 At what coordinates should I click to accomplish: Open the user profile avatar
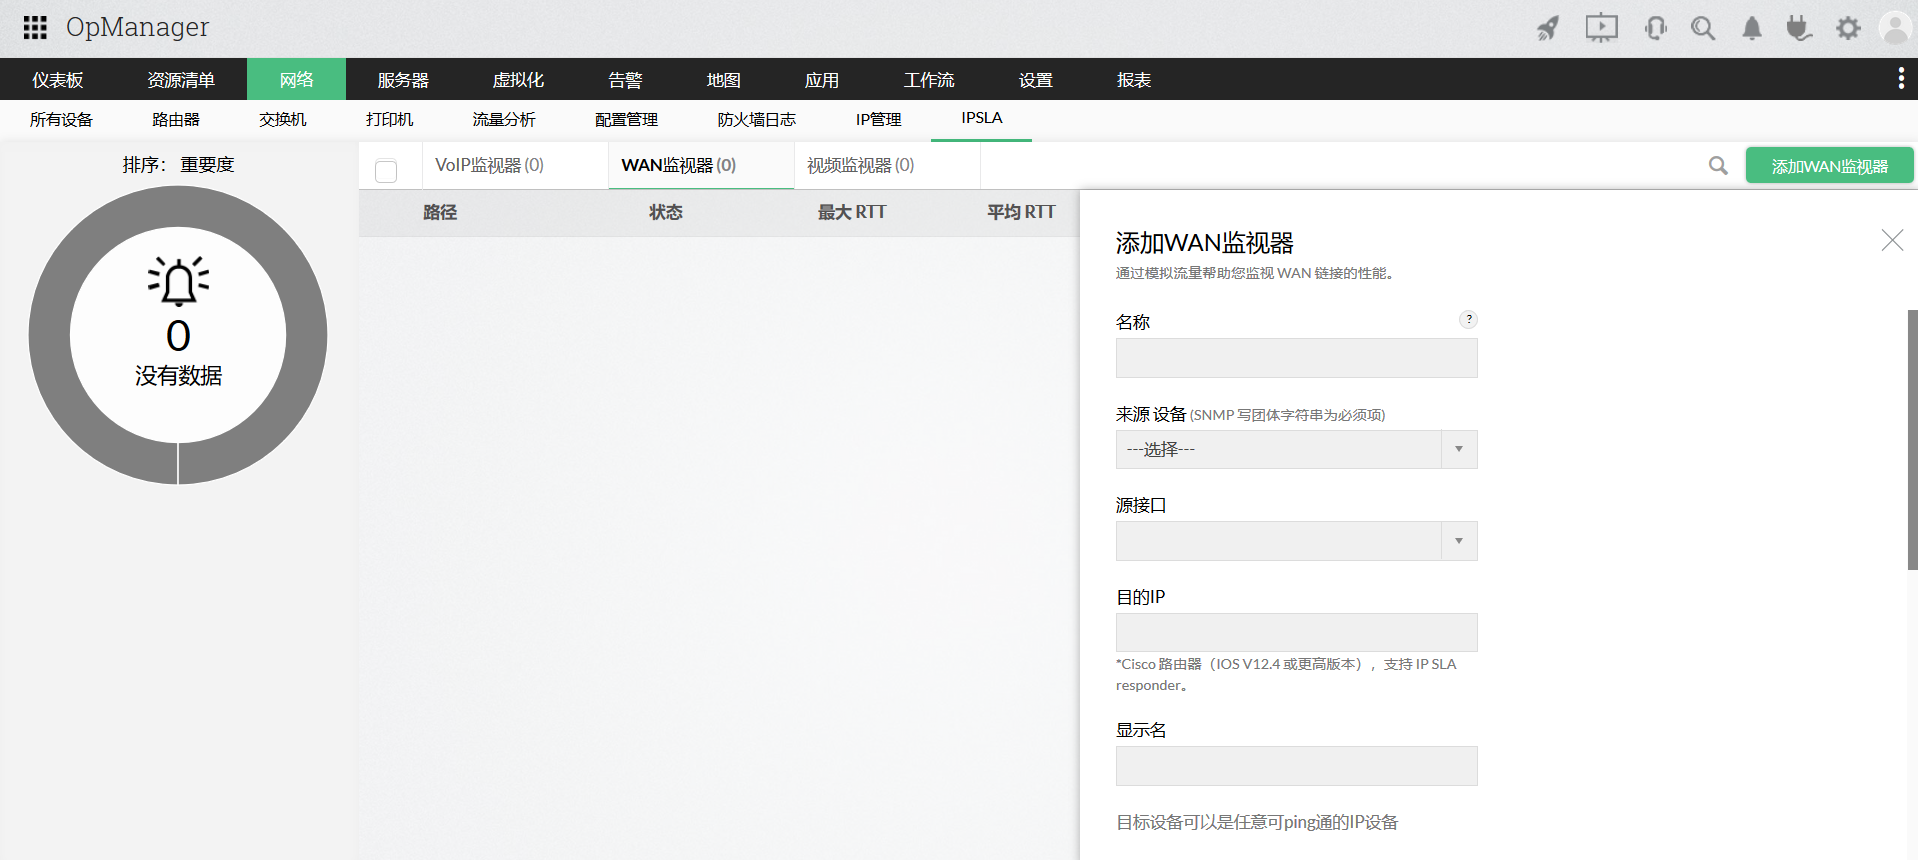(1895, 28)
